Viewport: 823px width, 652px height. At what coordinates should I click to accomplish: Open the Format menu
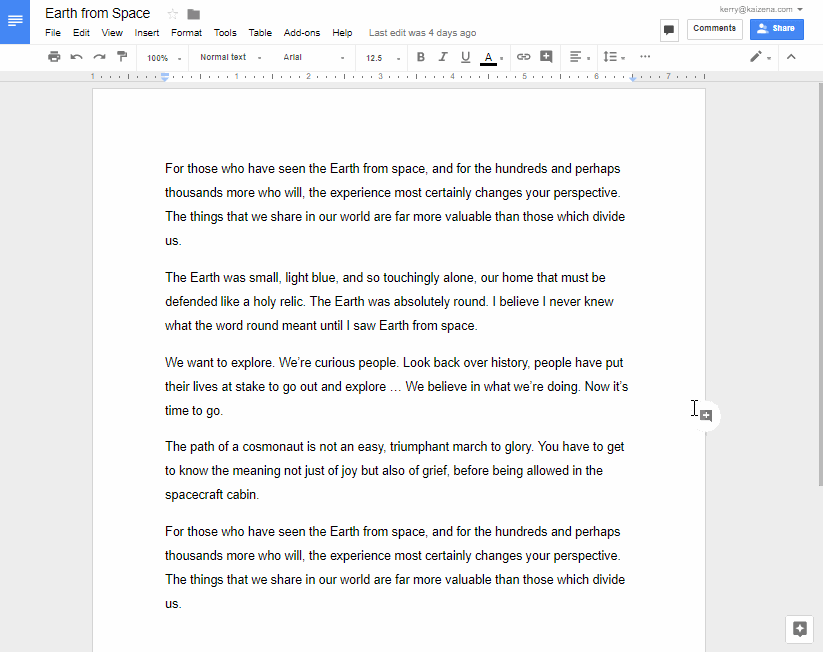click(186, 33)
